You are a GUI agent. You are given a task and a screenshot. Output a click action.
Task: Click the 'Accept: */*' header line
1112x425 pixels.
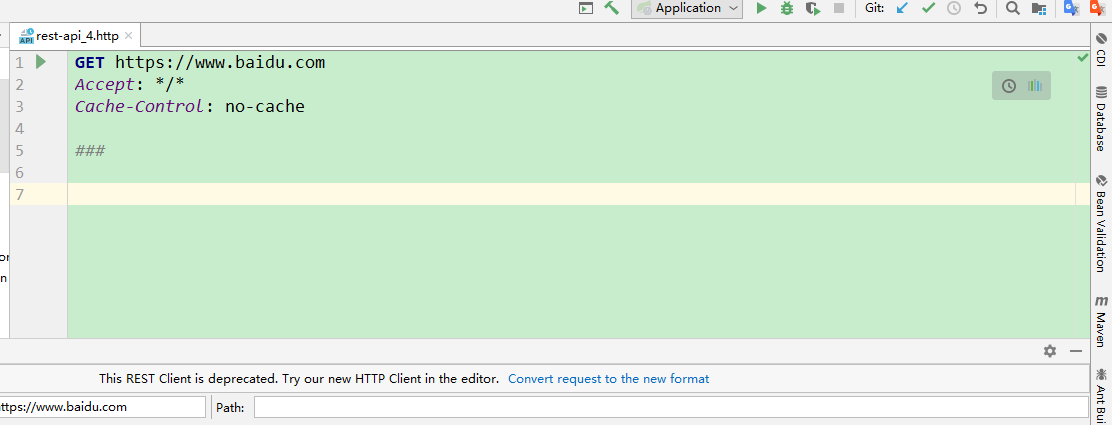pyautogui.click(x=130, y=84)
